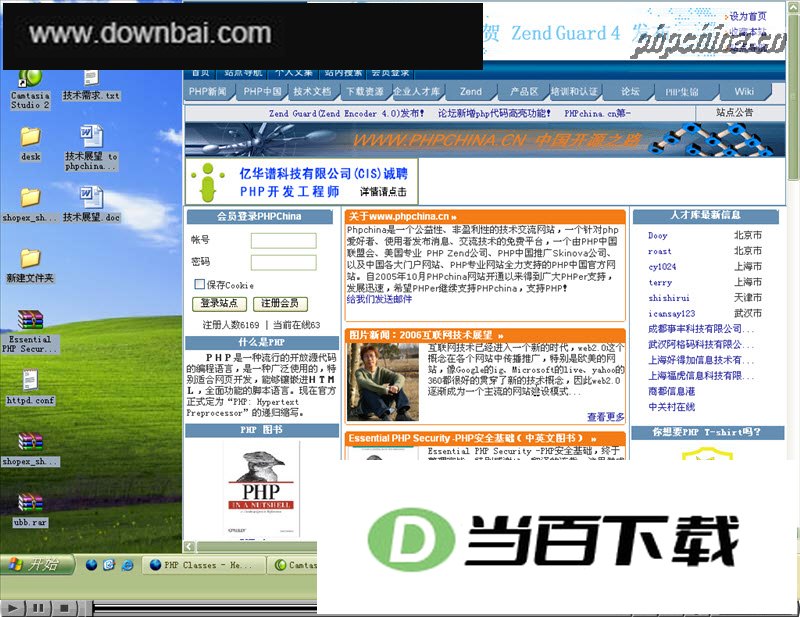Open the icansay123 talent profile link
800x617 pixels.
point(671,314)
